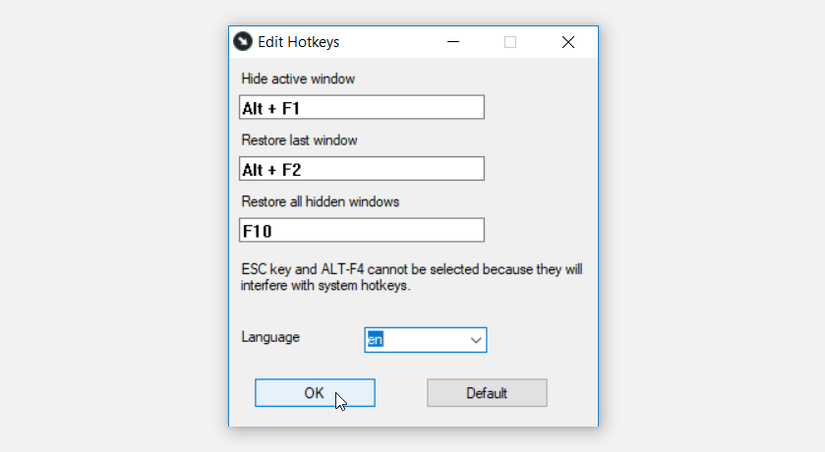The width and height of the screenshot is (825, 452).
Task: Expand the Language dropdown arrow
Action: point(475,340)
